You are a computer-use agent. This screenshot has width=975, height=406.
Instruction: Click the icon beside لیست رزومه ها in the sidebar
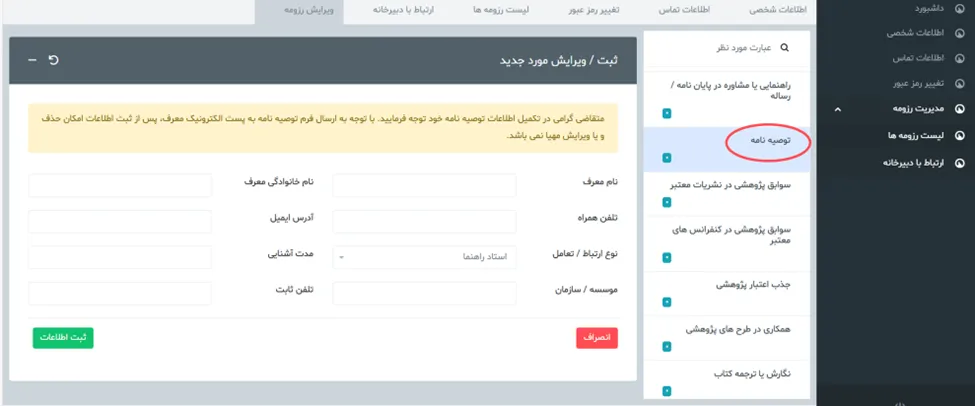tap(961, 134)
